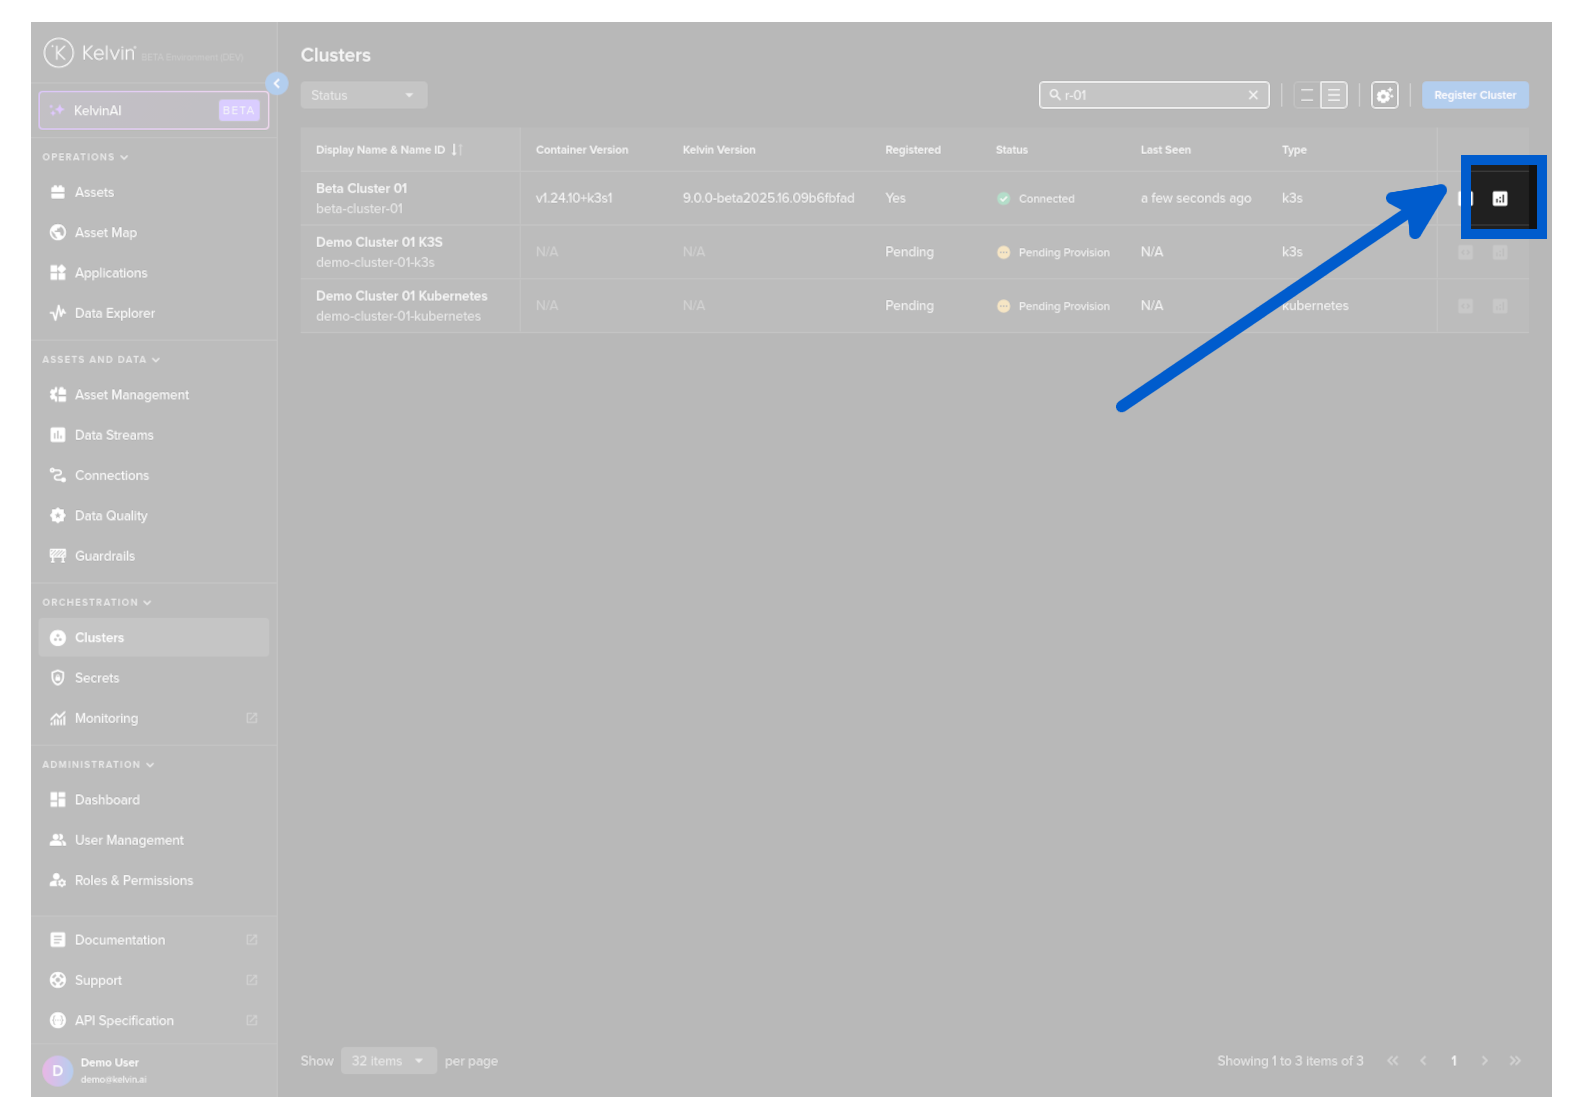Open monitoring chart for Beta Cluster 01
This screenshot has width=1584, height=1120.
tap(1499, 199)
